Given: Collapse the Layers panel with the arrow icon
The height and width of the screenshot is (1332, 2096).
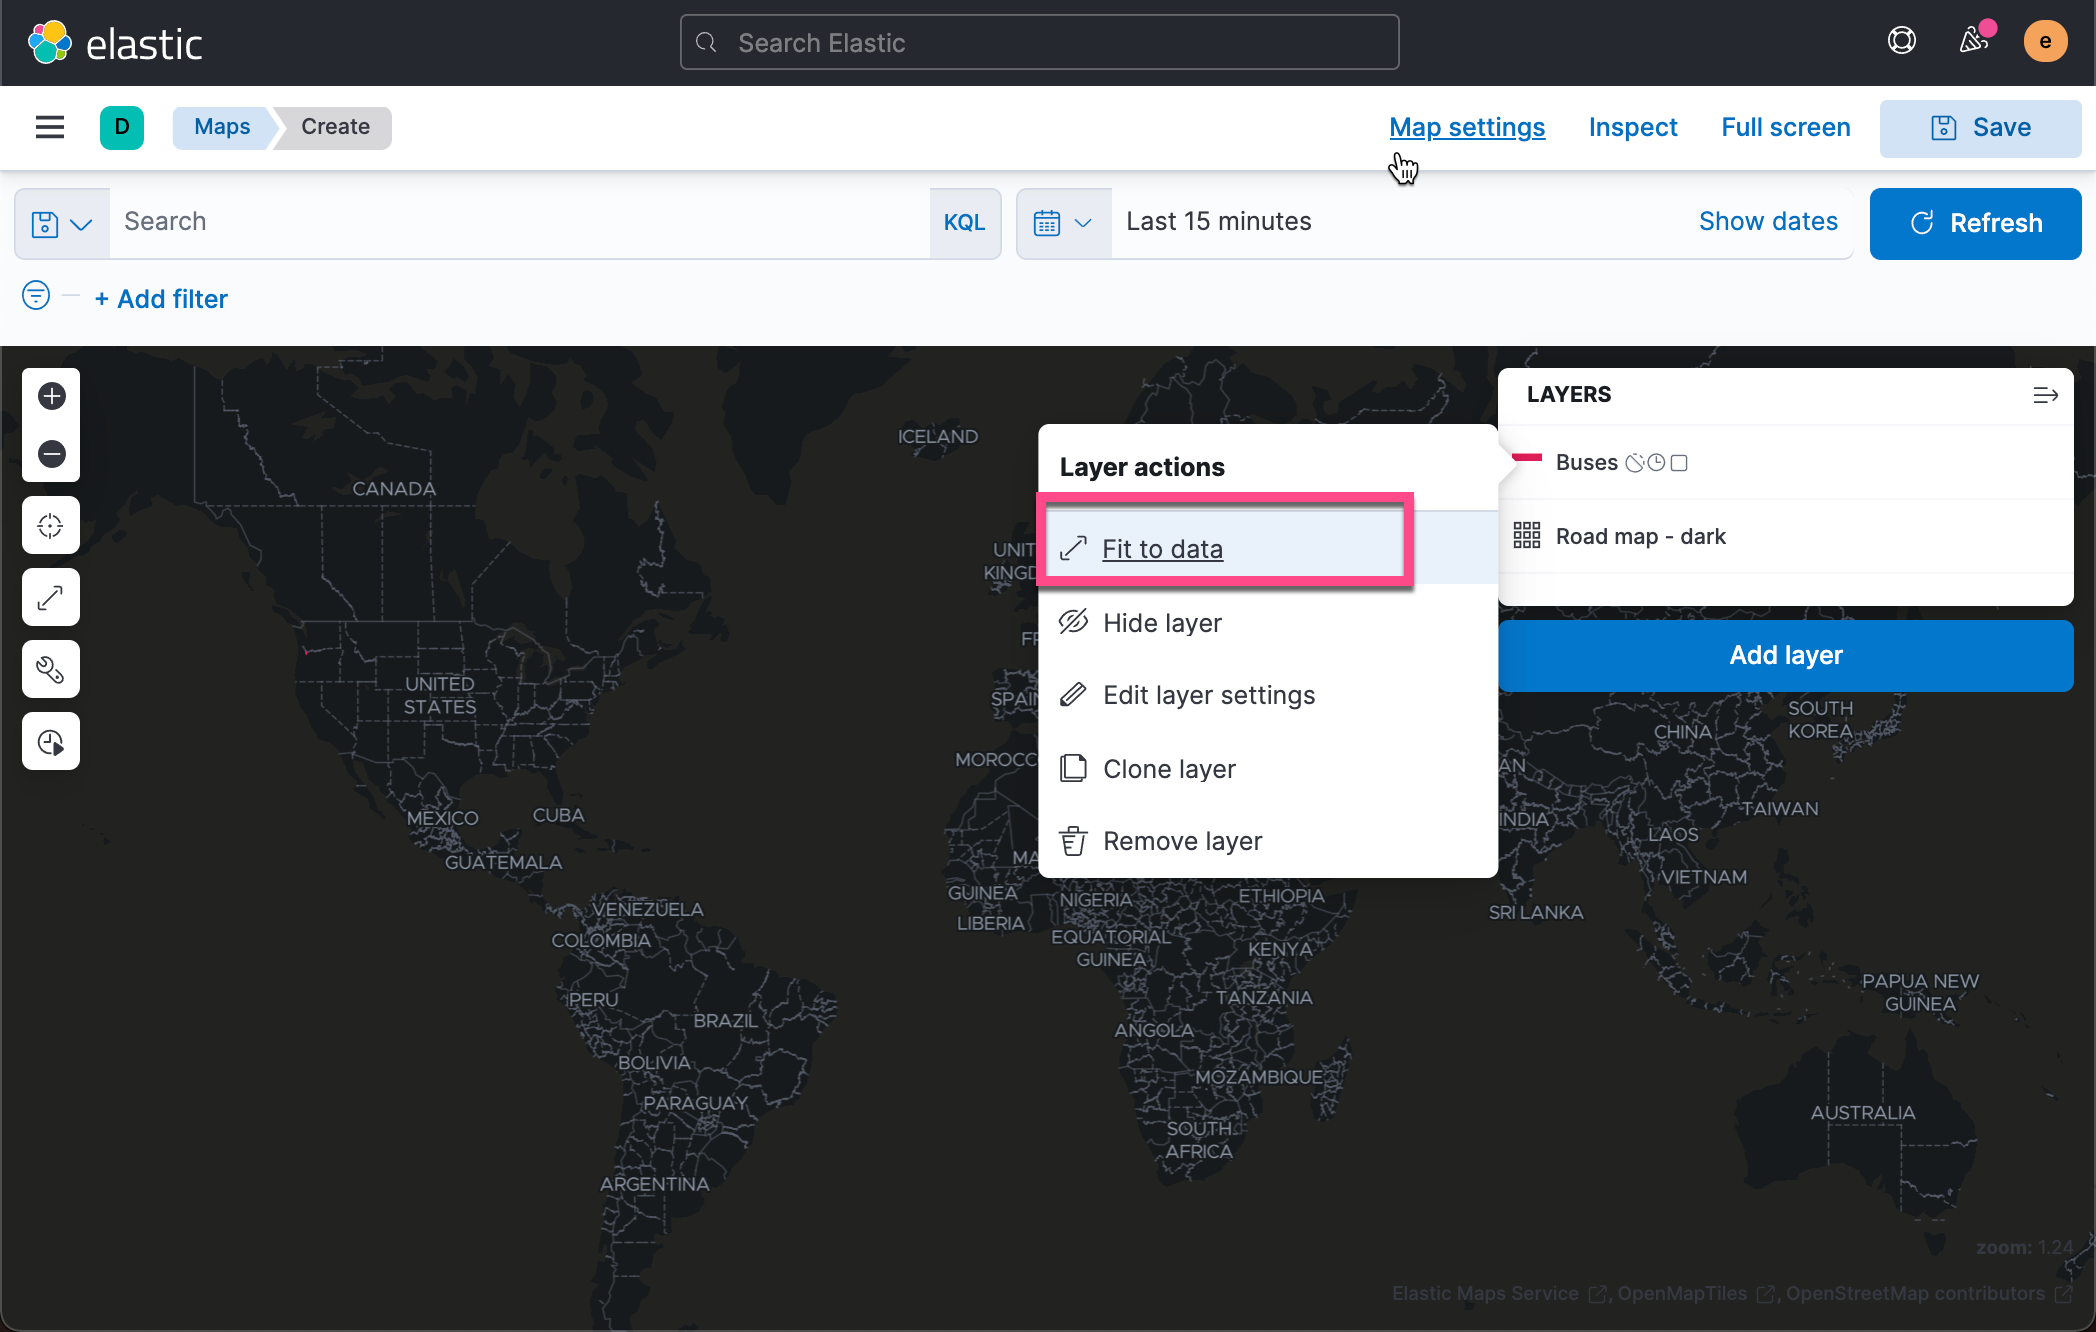Looking at the screenshot, I should click(2045, 395).
